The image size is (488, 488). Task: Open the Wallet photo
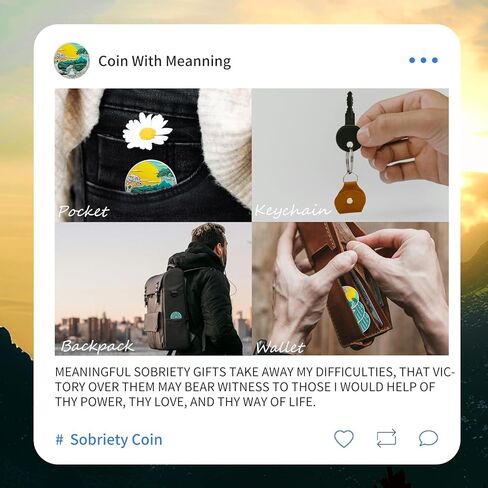350,289
